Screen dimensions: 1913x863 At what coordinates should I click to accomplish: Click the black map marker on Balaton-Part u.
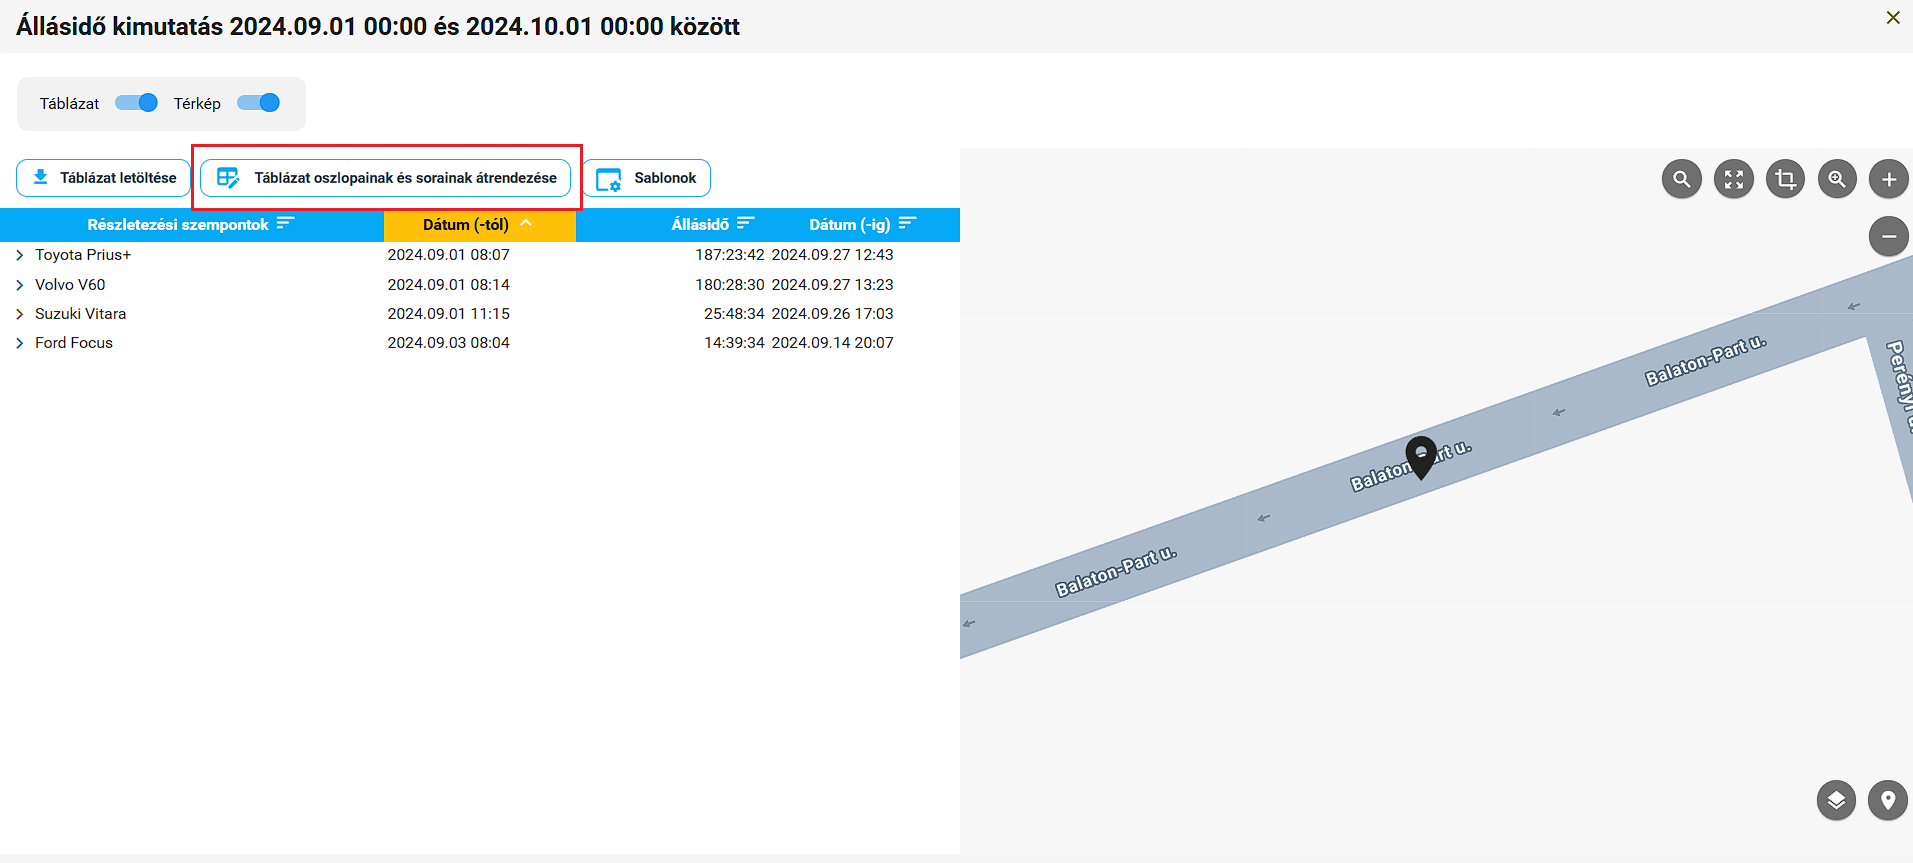coord(1420,456)
